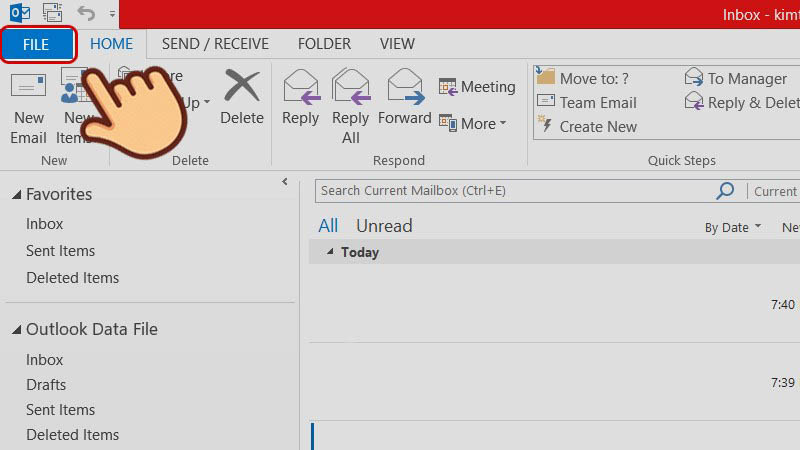Image resolution: width=800 pixels, height=450 pixels.
Task: Click the Reply All envelope icon
Action: [351, 86]
